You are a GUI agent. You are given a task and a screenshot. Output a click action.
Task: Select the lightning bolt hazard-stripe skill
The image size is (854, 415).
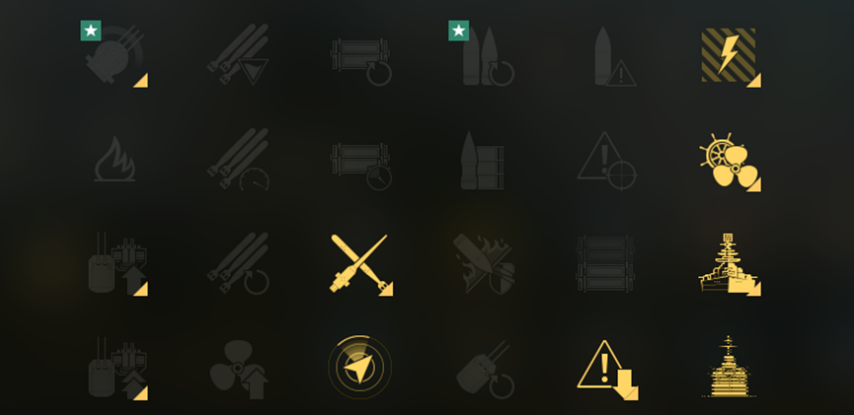(730, 57)
